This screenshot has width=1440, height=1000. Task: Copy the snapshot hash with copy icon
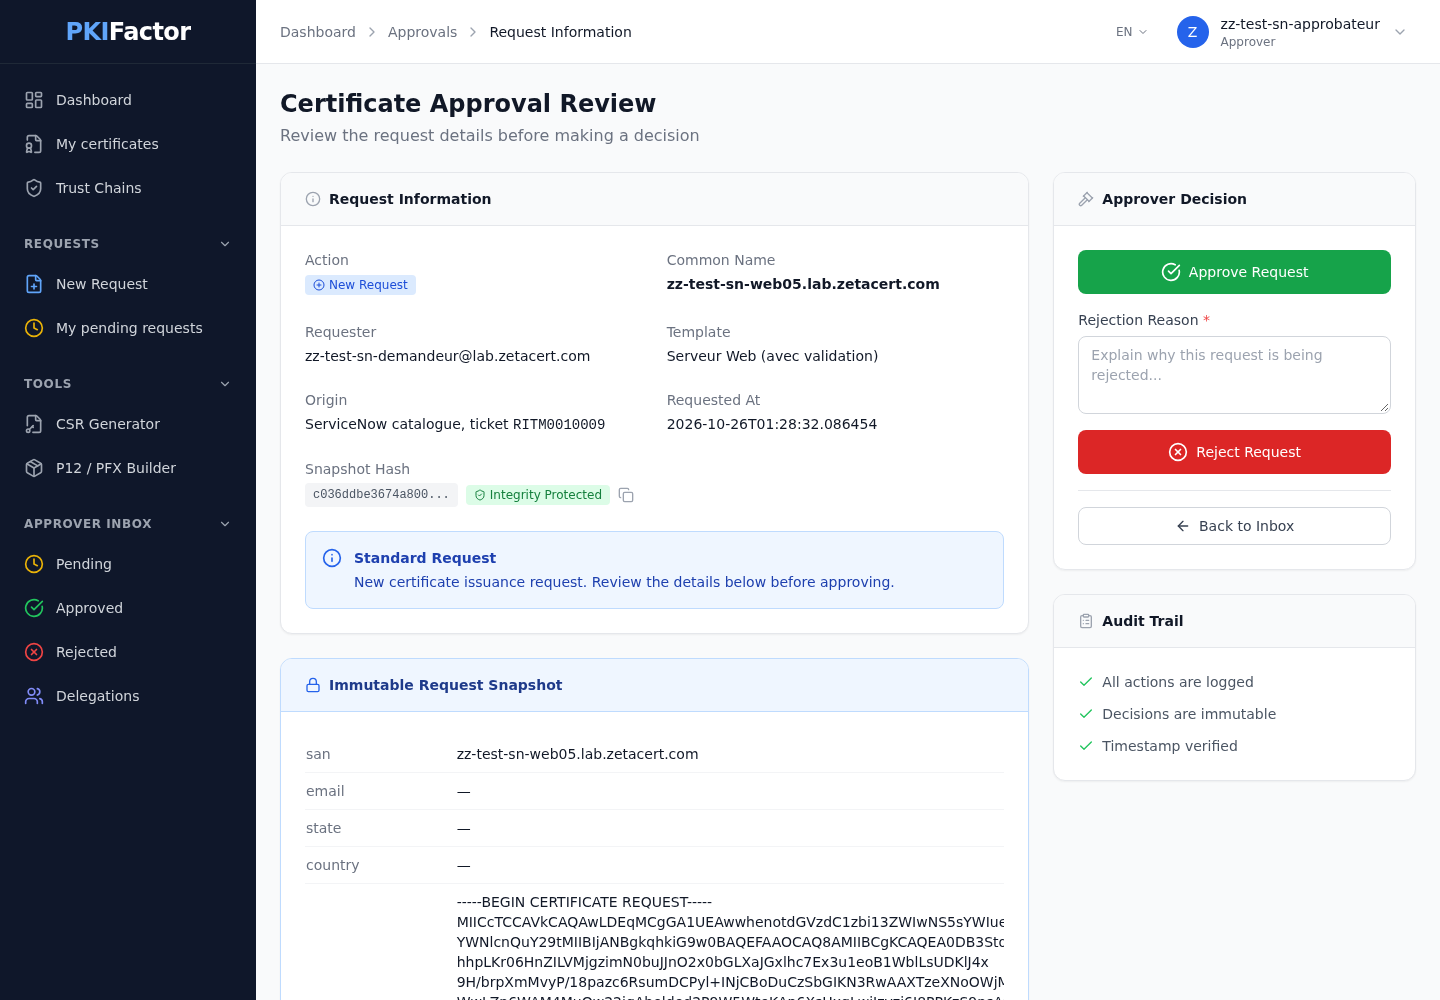tap(626, 495)
